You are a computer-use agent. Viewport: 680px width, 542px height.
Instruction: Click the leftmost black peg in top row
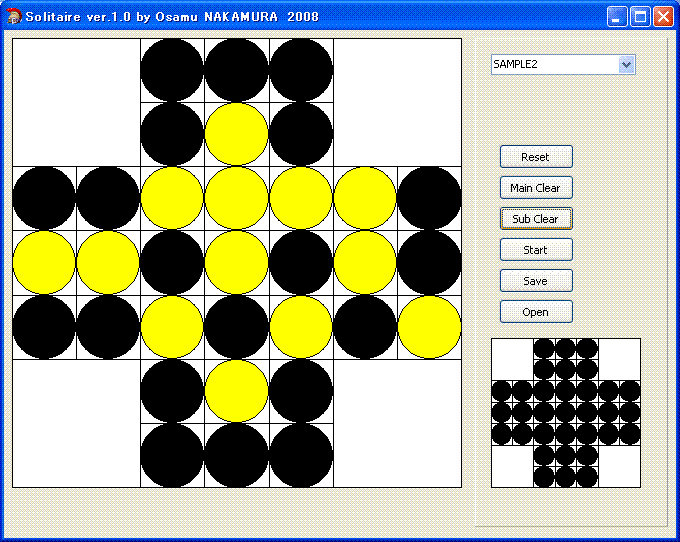(172, 70)
